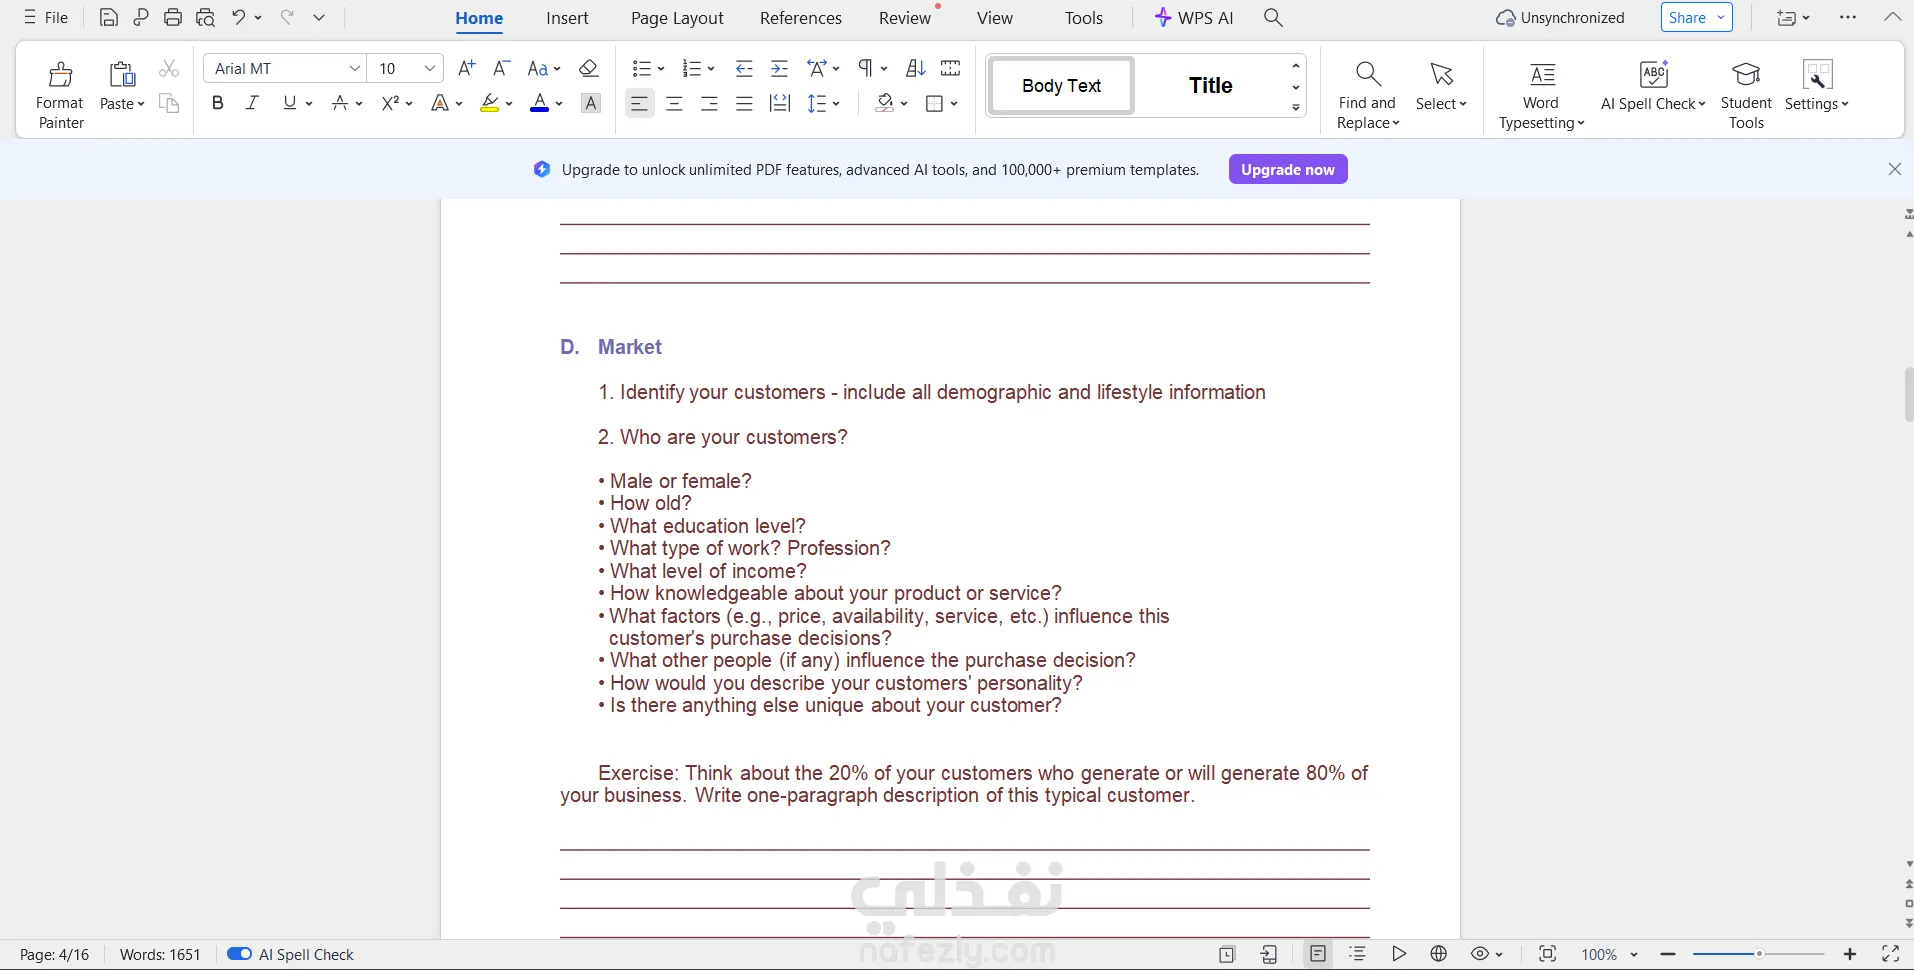
Task: Open the font name dropdown Arial MT
Action: (x=354, y=68)
